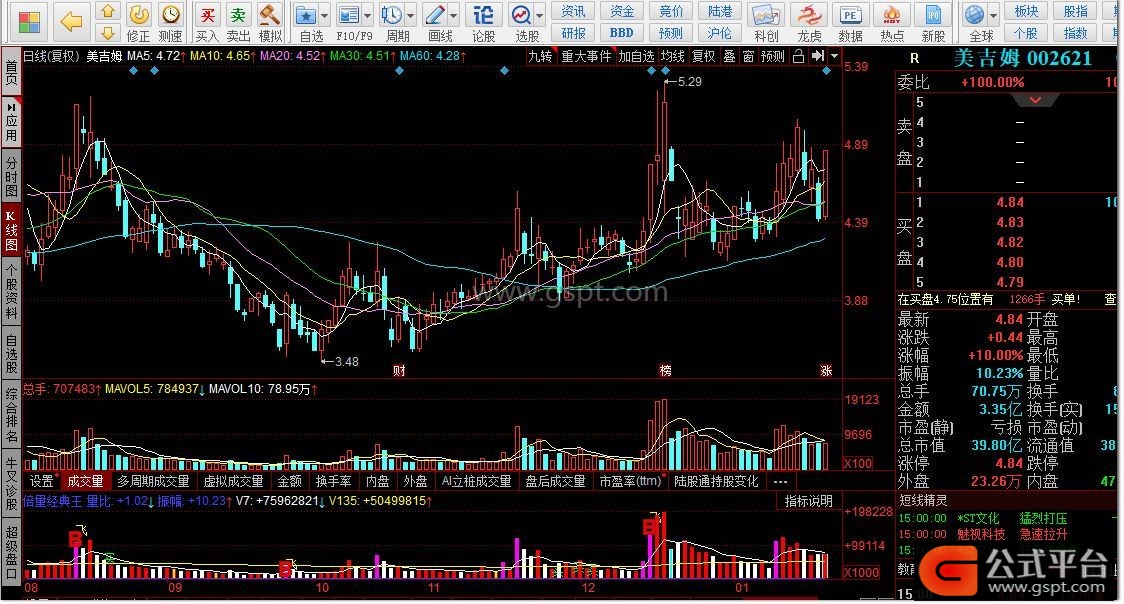Open the indicator tabs overflow menu (⋯)

pyautogui.click(x=781, y=481)
